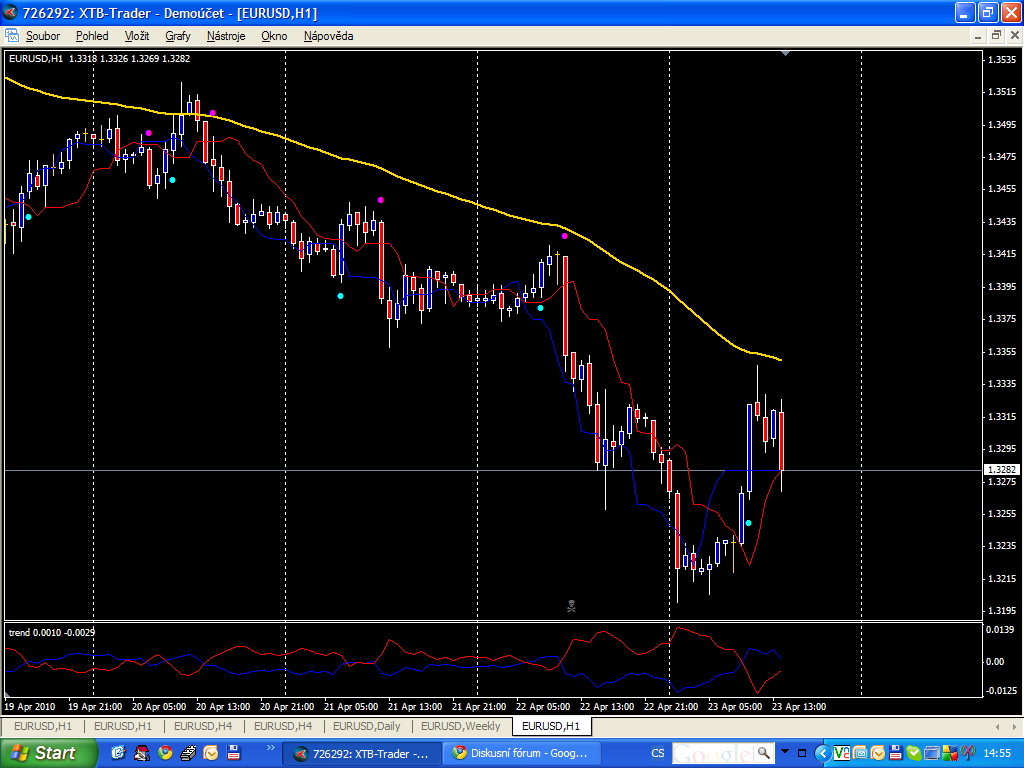Launch Google Chrome from quick launch
Viewport: 1024px width, 768px height.
(x=165, y=753)
